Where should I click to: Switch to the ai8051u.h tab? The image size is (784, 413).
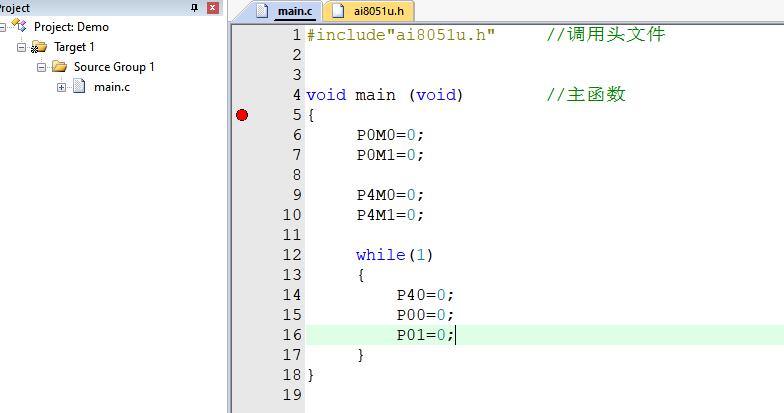point(368,11)
